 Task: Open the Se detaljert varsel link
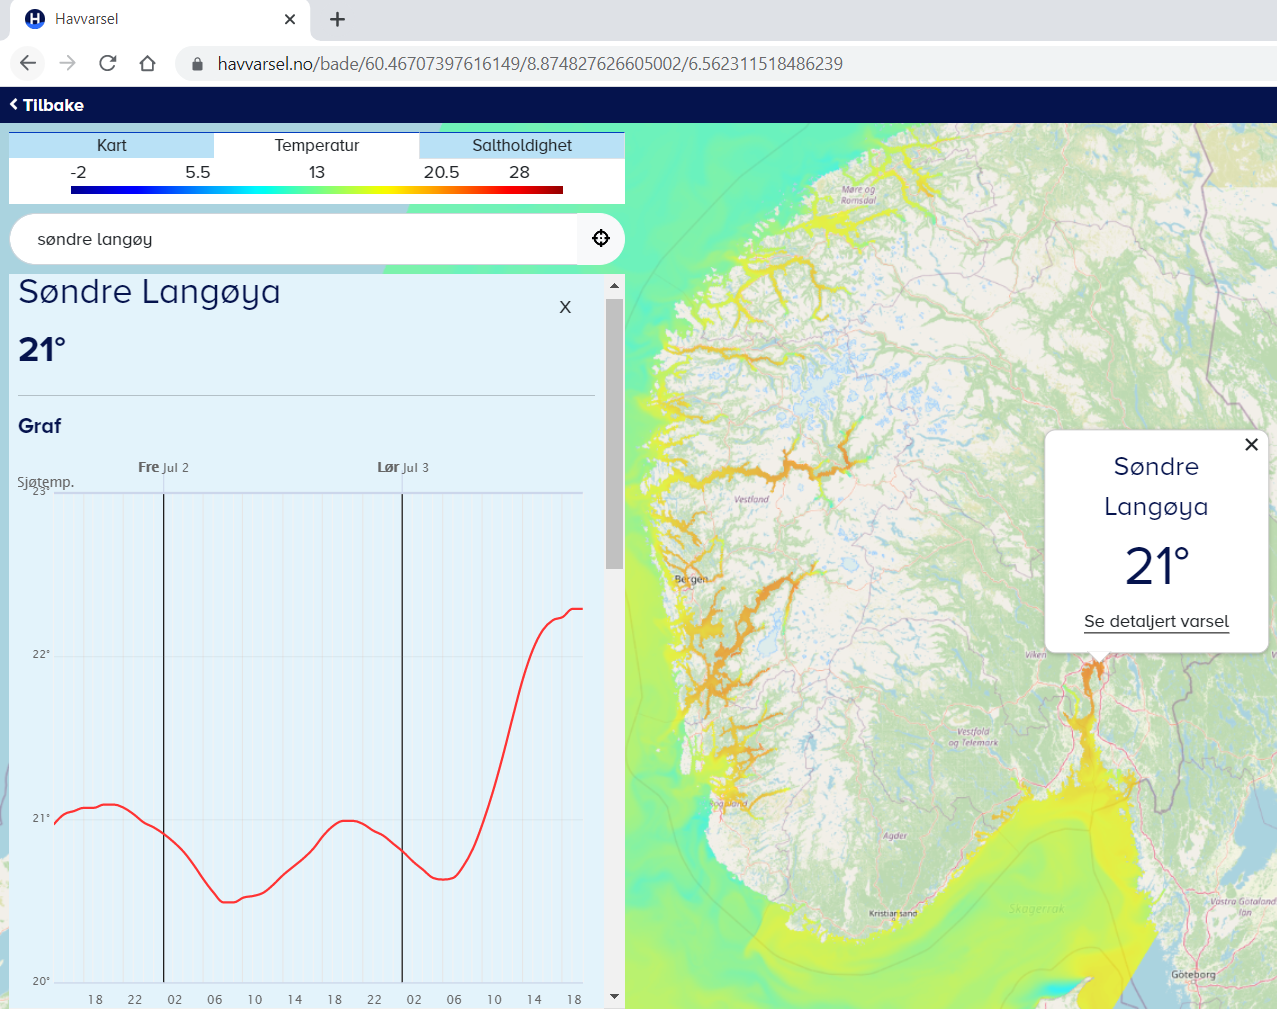coord(1156,621)
